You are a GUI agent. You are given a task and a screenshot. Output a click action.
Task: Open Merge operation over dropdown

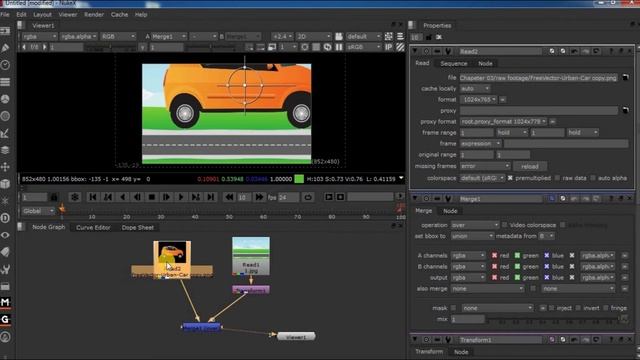(x=475, y=225)
